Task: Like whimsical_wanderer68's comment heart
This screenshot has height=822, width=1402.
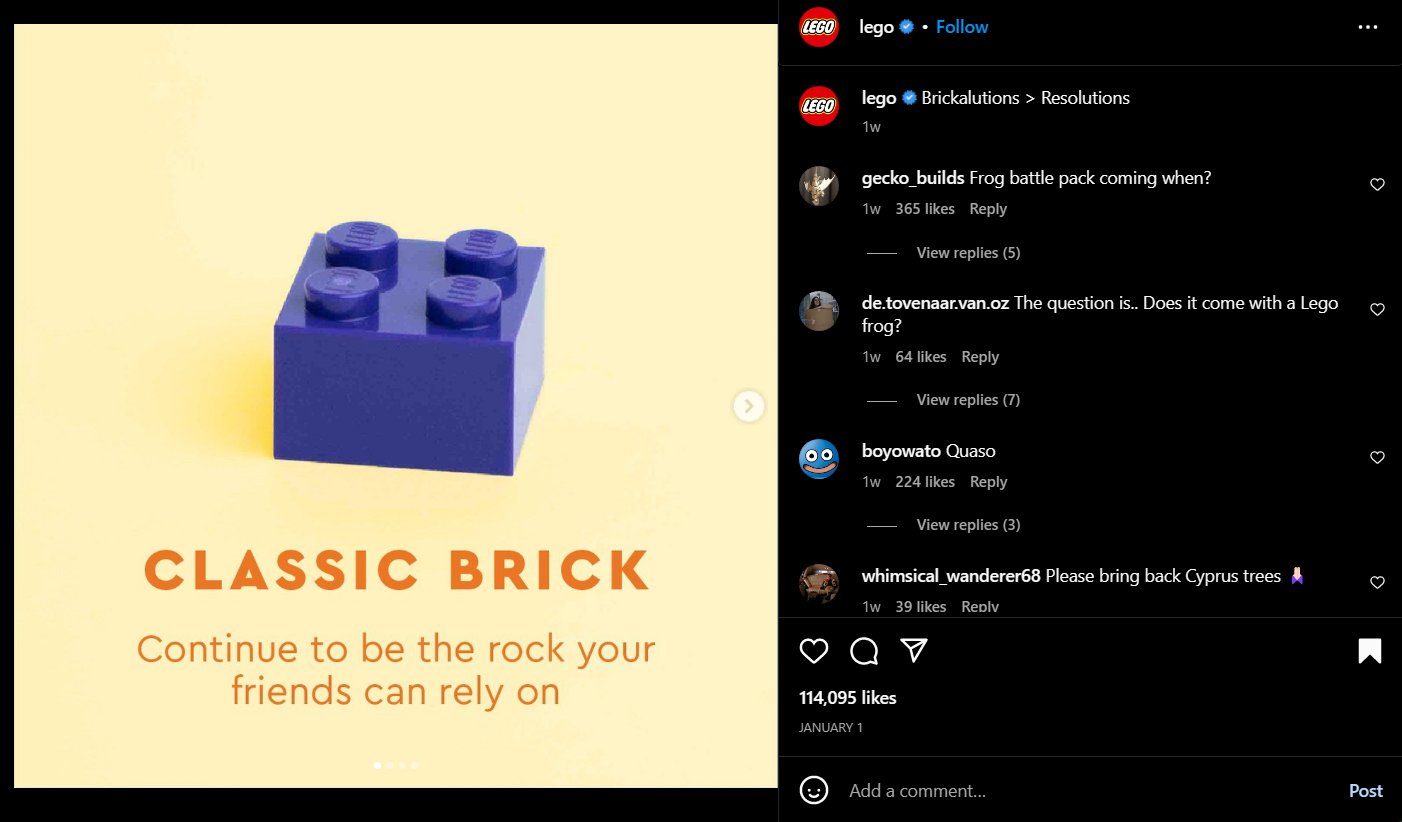Action: coord(1377,583)
